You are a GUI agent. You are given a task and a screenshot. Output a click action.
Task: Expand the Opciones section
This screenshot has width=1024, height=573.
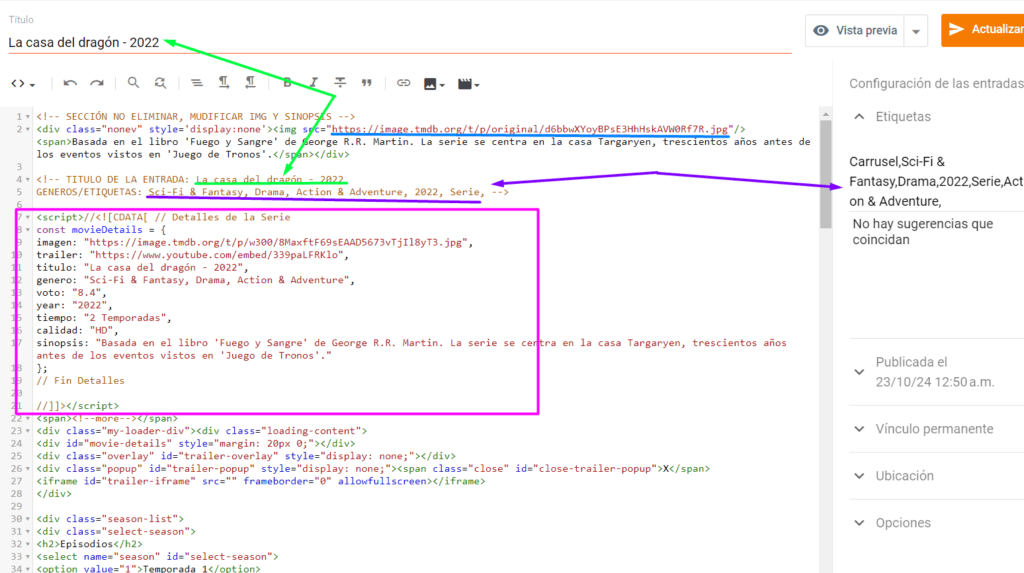pos(859,523)
